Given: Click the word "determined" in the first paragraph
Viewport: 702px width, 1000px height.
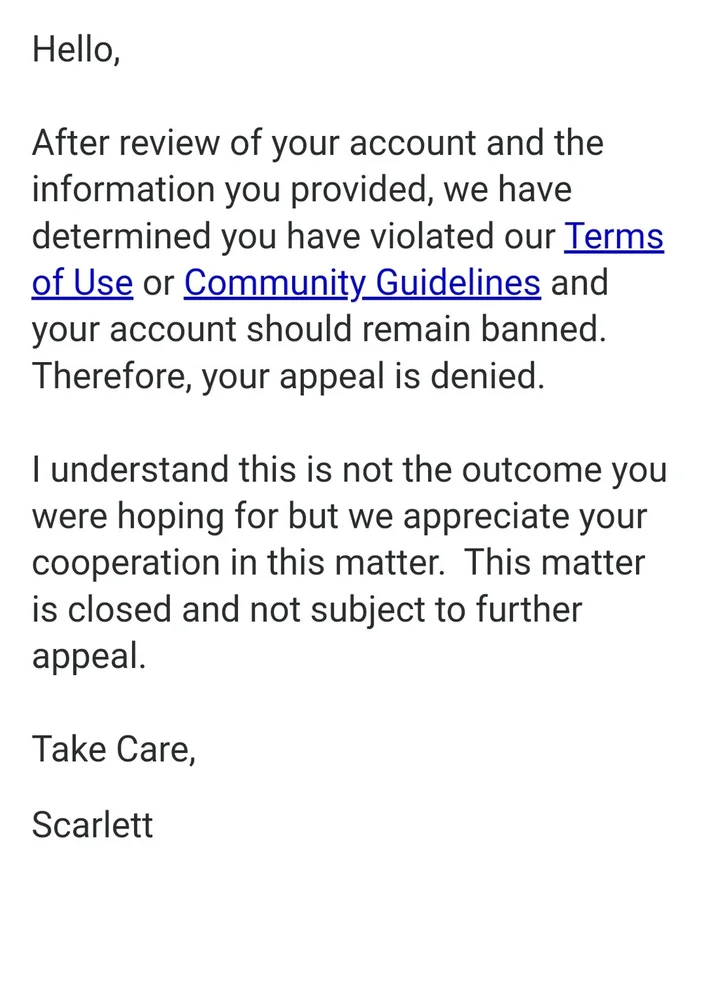Looking at the screenshot, I should 123,237.
